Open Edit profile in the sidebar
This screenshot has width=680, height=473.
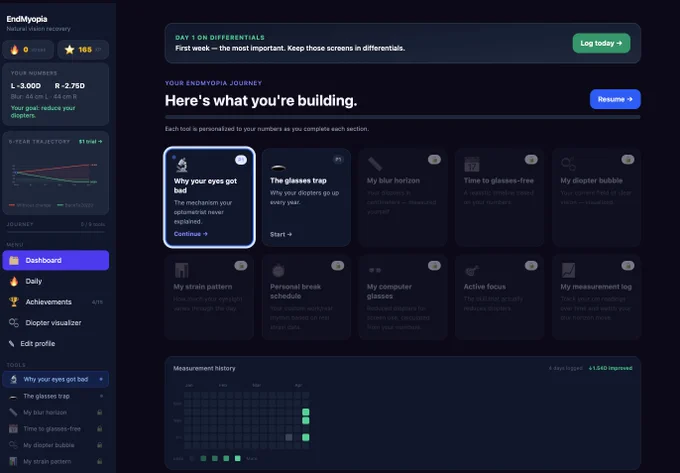tap(56, 343)
